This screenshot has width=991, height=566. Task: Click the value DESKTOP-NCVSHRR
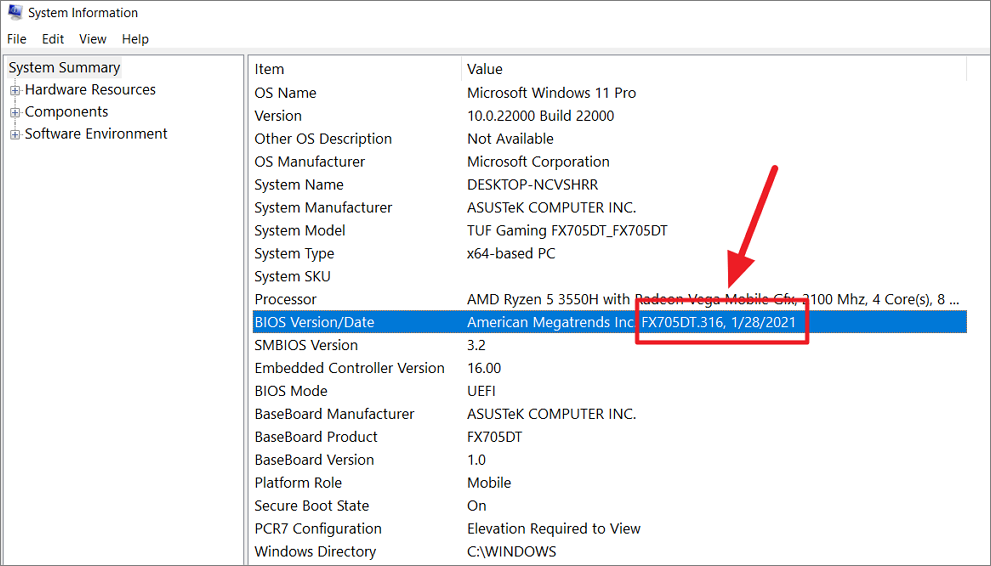point(532,184)
